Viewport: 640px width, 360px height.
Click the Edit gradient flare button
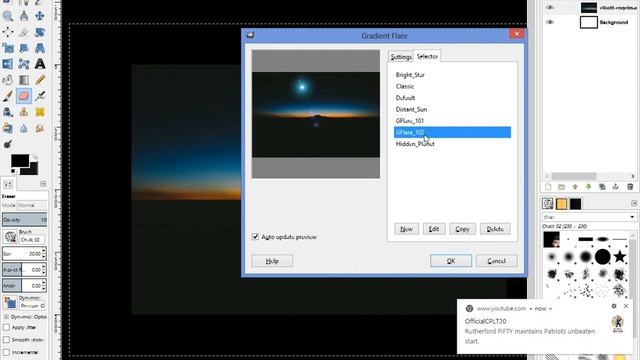[434, 229]
